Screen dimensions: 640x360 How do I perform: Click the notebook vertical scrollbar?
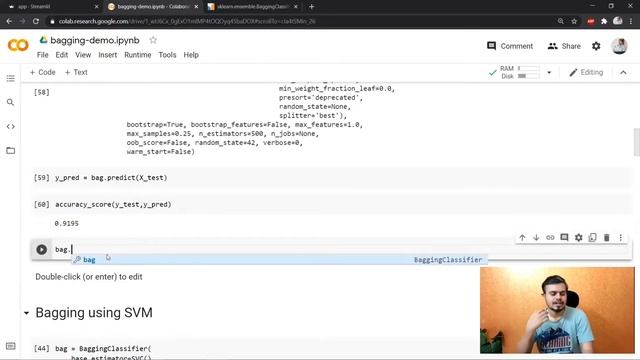tap(636, 142)
